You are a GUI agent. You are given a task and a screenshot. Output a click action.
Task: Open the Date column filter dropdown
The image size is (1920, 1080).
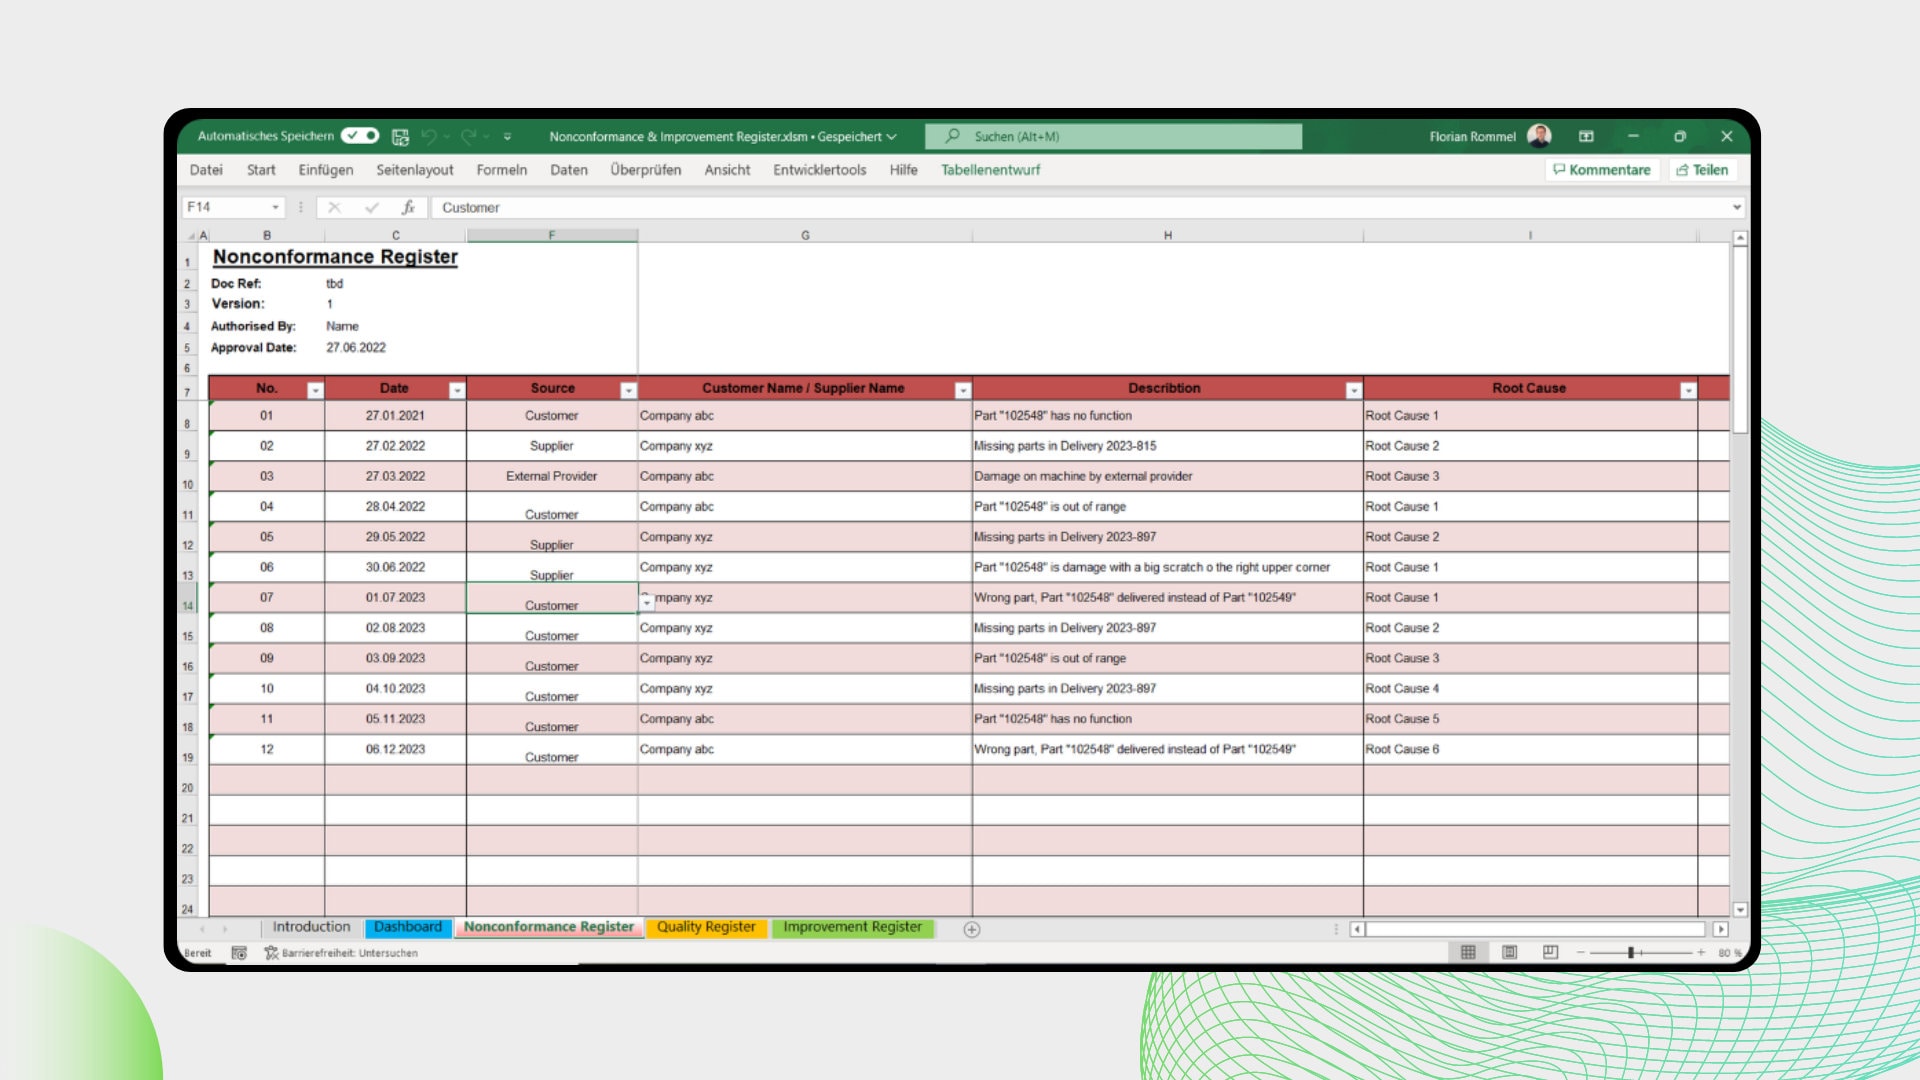point(457,390)
